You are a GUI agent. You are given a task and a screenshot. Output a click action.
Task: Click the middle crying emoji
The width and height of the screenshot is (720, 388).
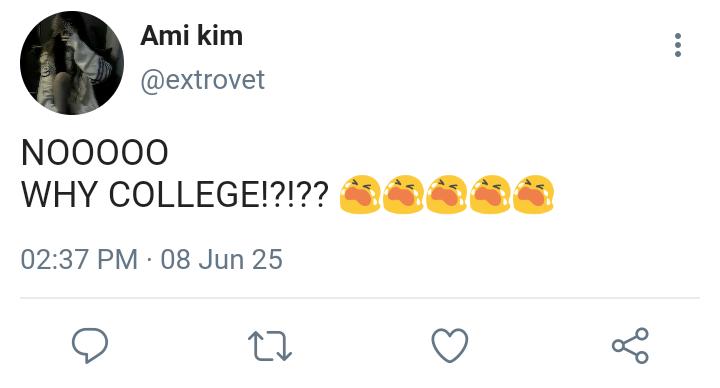pos(447,194)
